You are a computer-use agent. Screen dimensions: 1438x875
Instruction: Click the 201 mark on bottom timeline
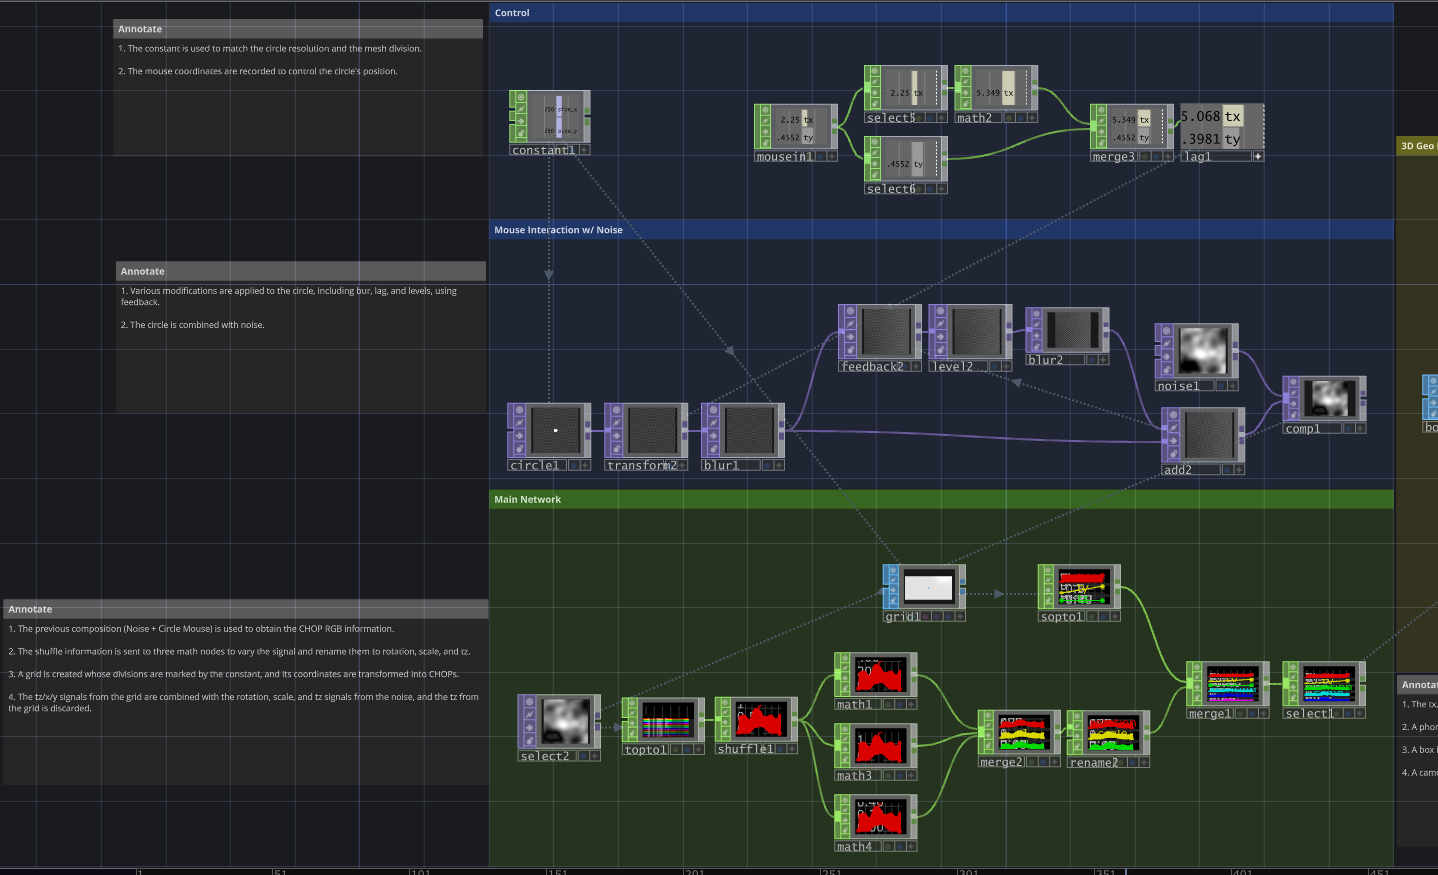coord(694,871)
